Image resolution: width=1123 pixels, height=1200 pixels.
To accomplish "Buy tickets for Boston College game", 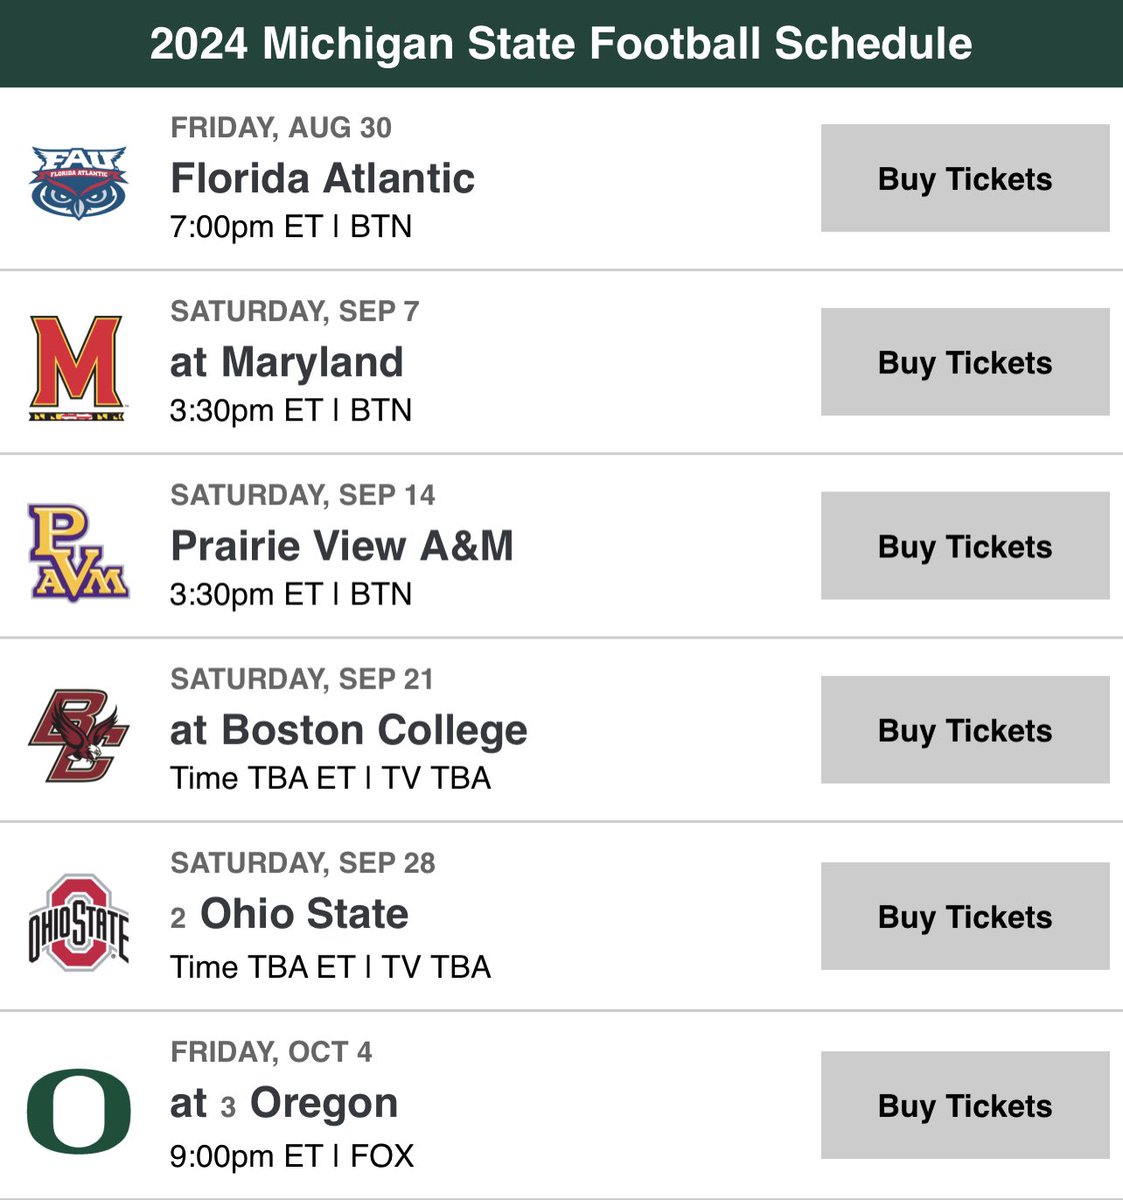I will 964,730.
